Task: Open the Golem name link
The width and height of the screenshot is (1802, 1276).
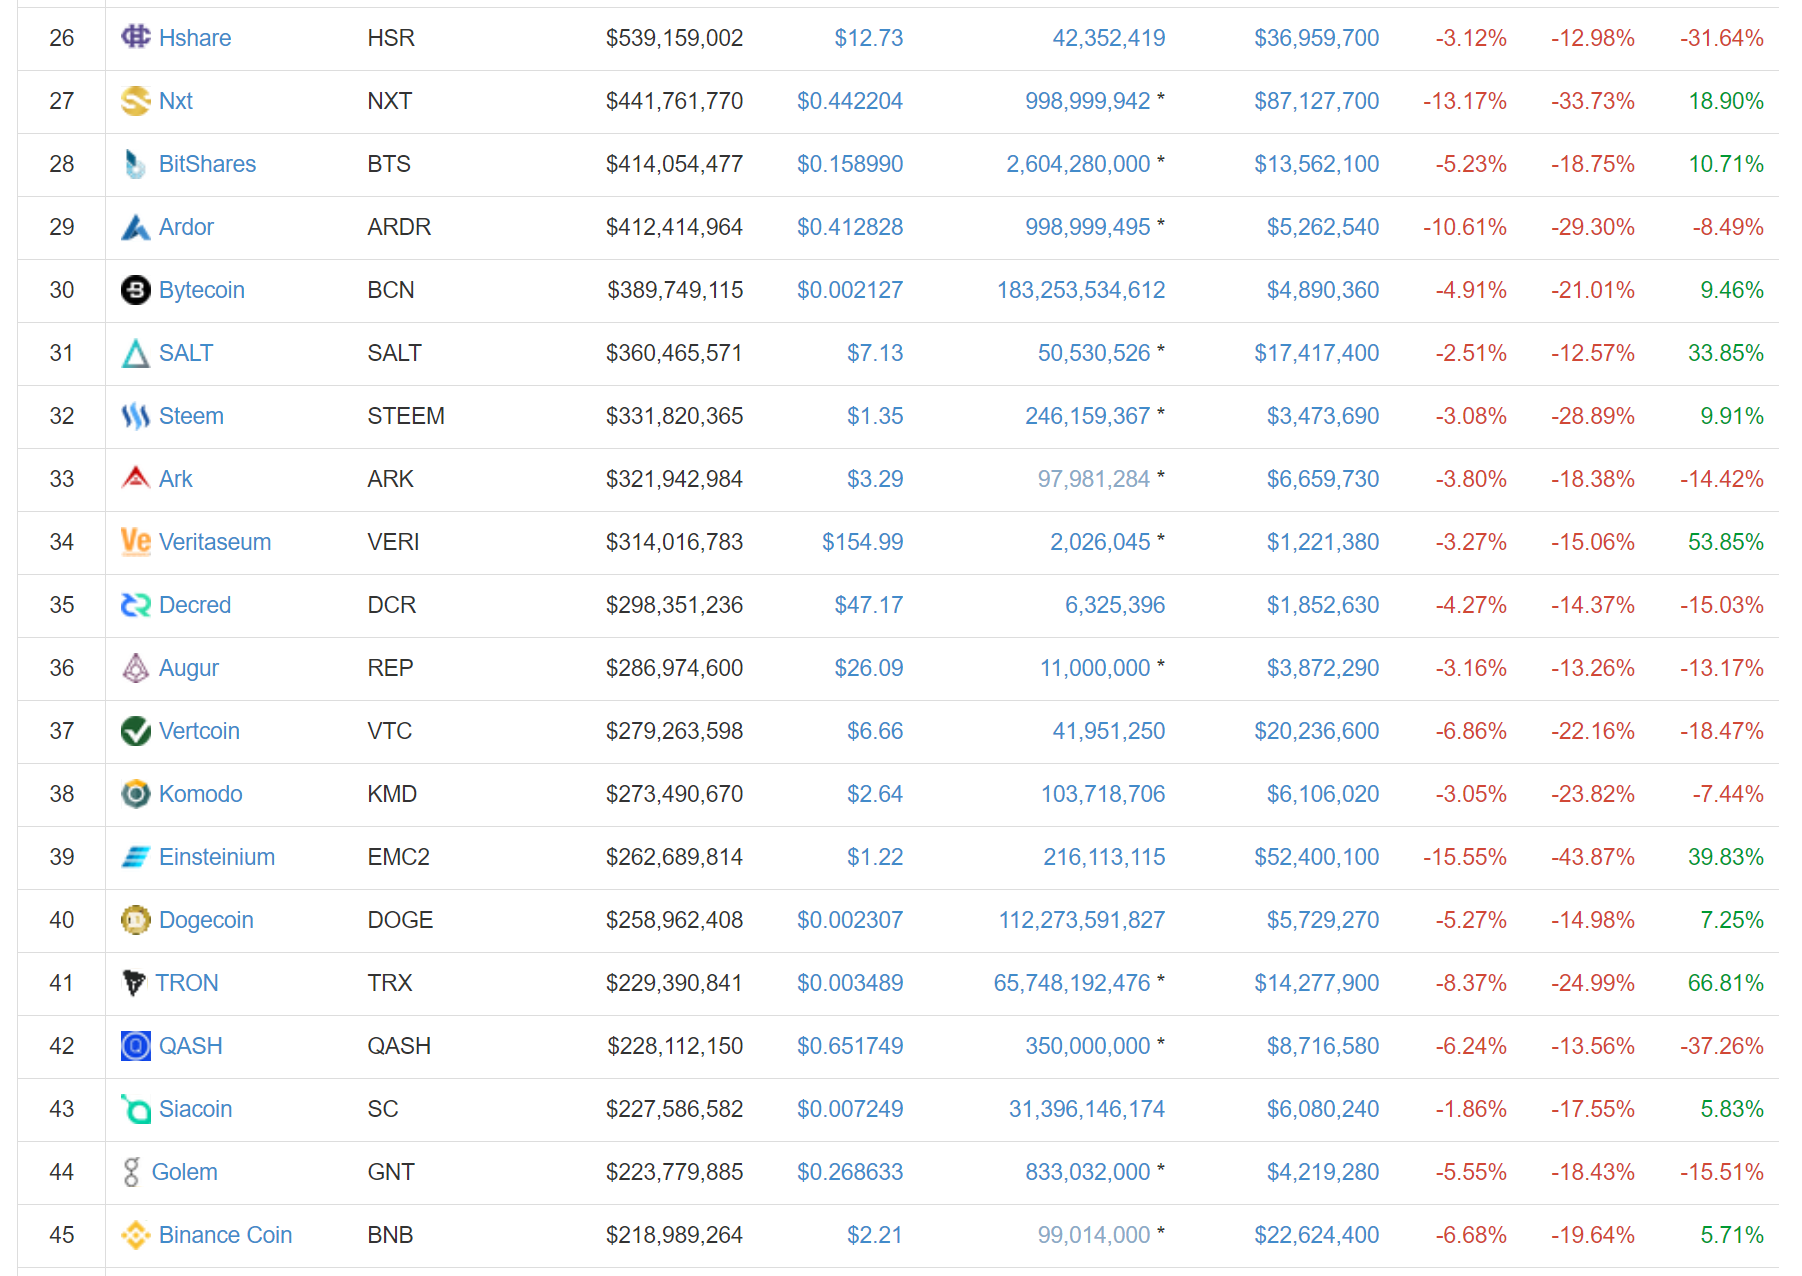Action: coord(185,1172)
